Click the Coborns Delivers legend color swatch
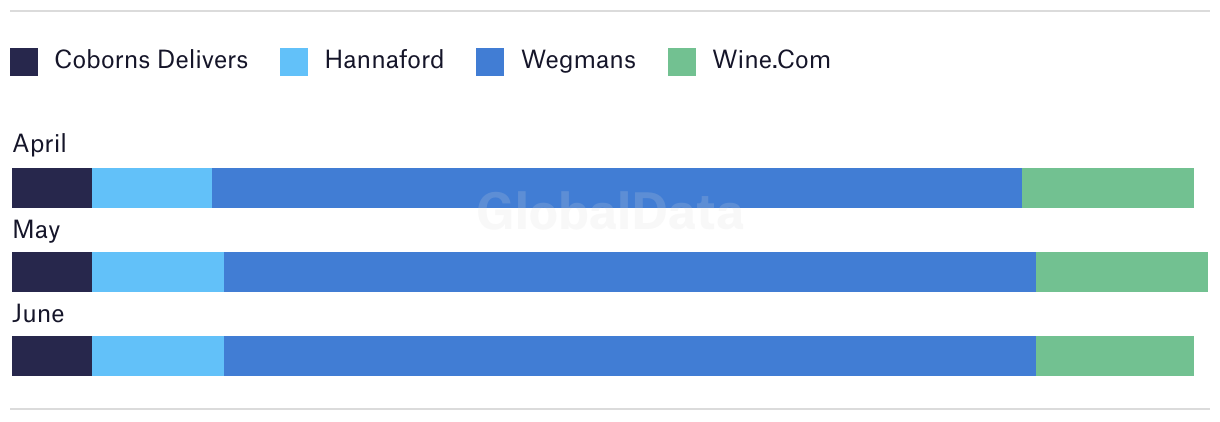Viewport: 1220px width, 422px height. coord(24,62)
